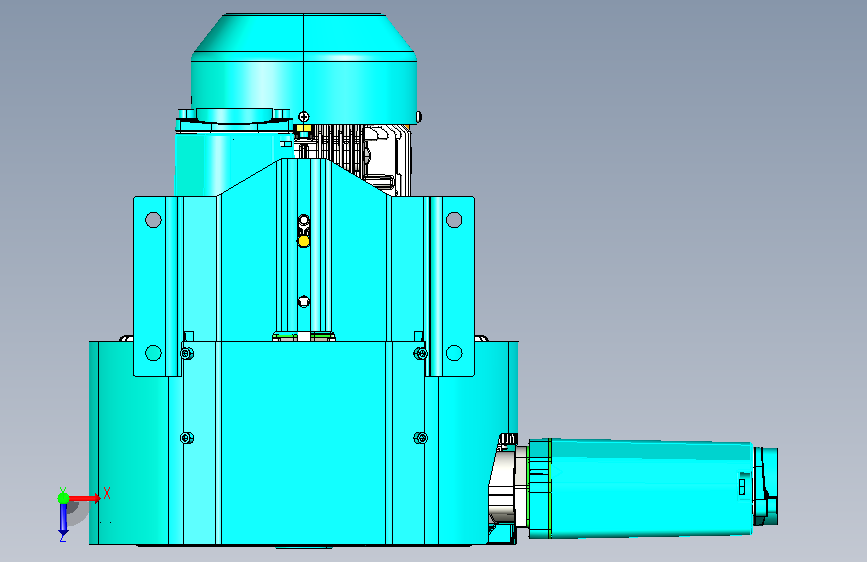Click the red X axis arrow of the triad
Image resolution: width=867 pixels, height=562 pixels.
click(85, 498)
